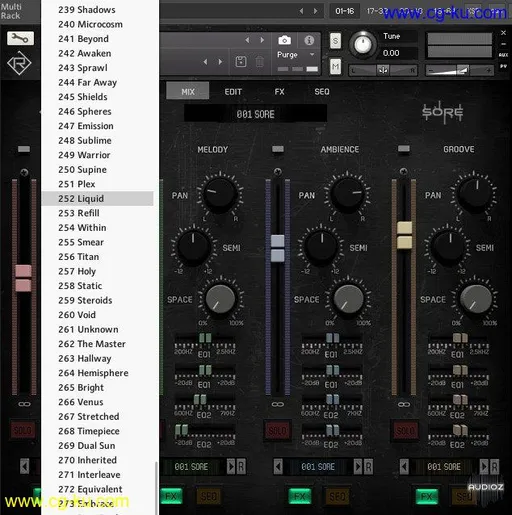The width and height of the screenshot is (512, 515).
Task: Choose preset 239 Shadows from list
Action: click(x=97, y=10)
